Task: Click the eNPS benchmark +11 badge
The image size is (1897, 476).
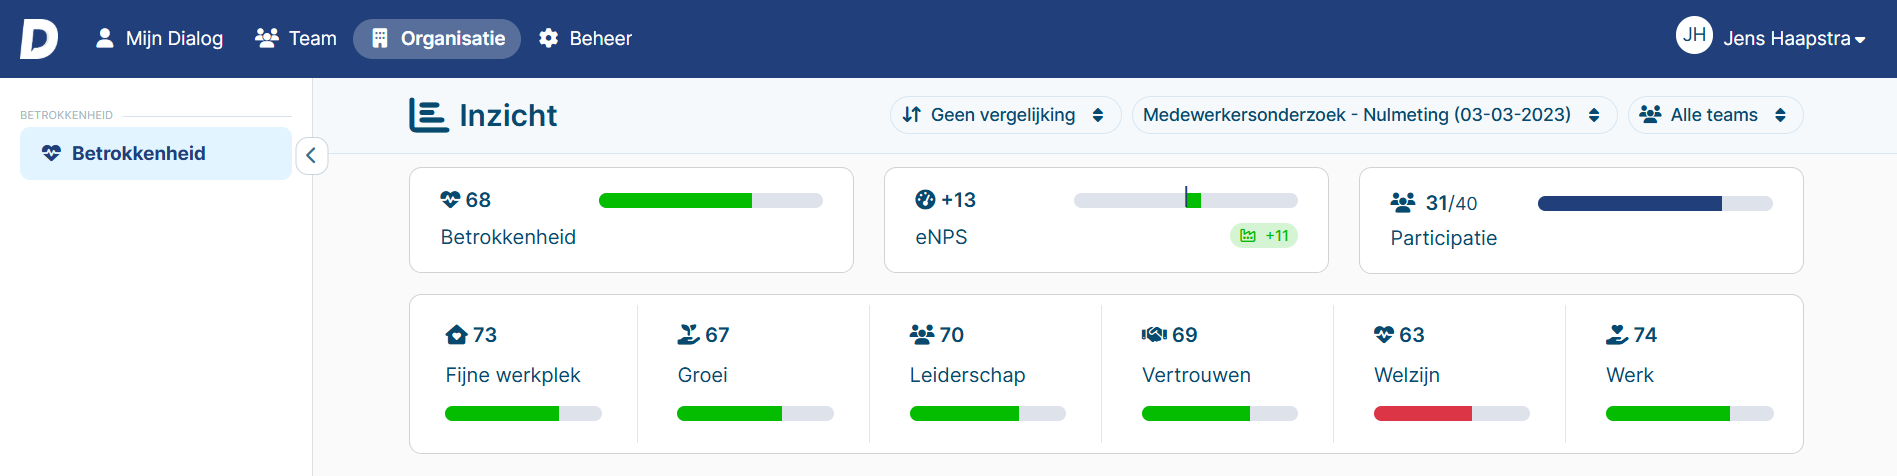Action: [1264, 236]
